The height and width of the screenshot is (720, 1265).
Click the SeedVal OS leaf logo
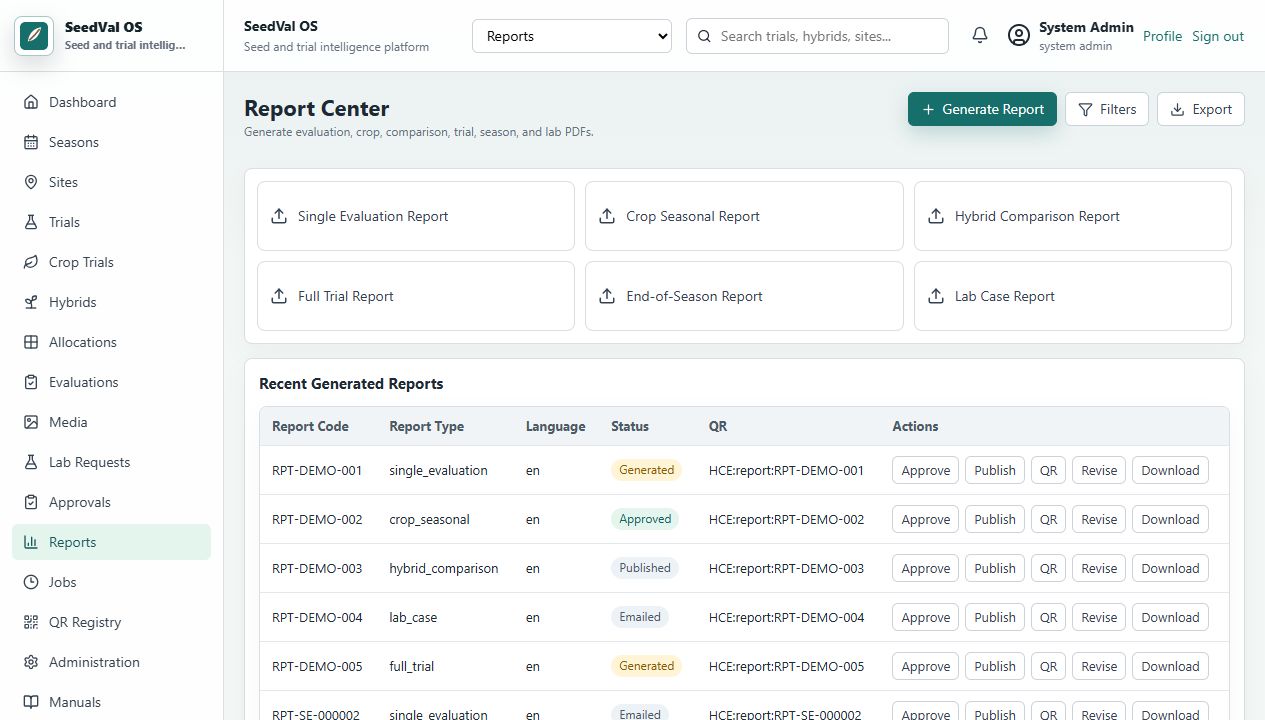coord(34,36)
